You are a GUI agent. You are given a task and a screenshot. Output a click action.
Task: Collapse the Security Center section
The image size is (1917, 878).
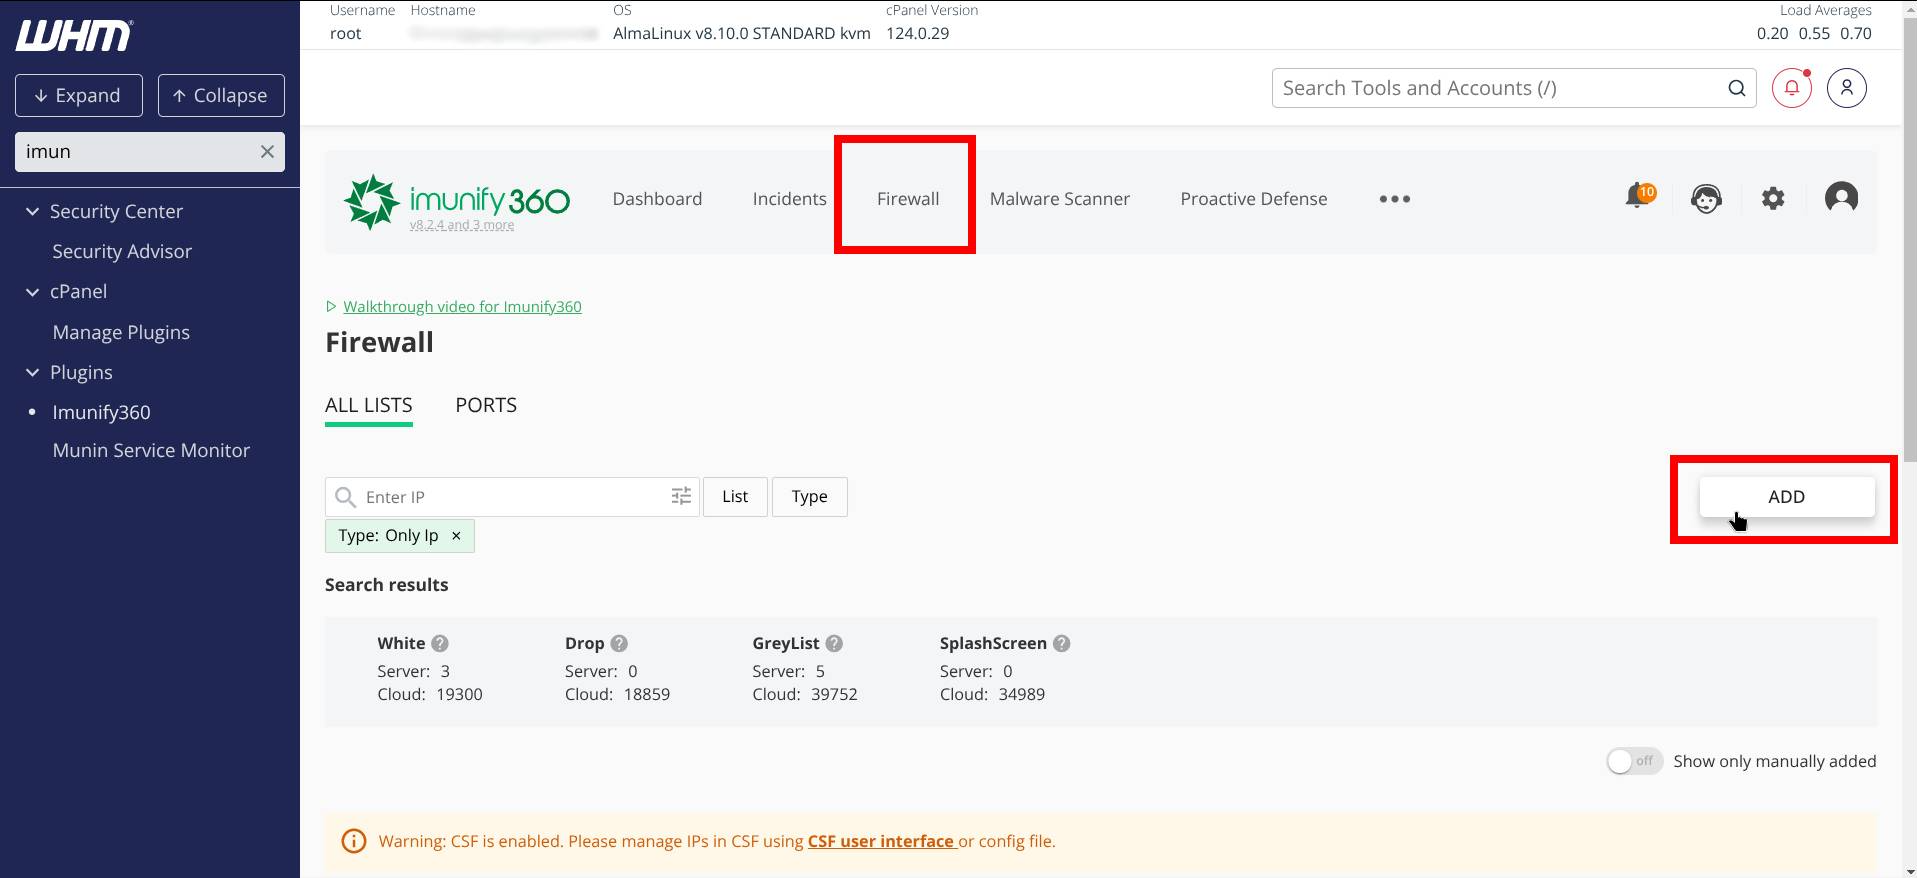tap(32, 212)
